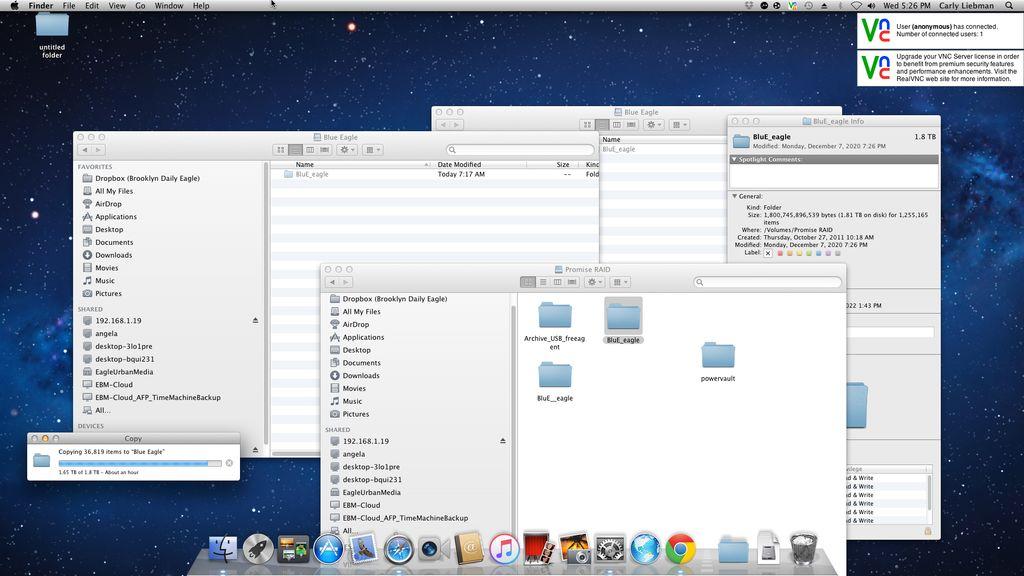
Task: Switch Promise RAID window to column view
Action: coord(557,282)
